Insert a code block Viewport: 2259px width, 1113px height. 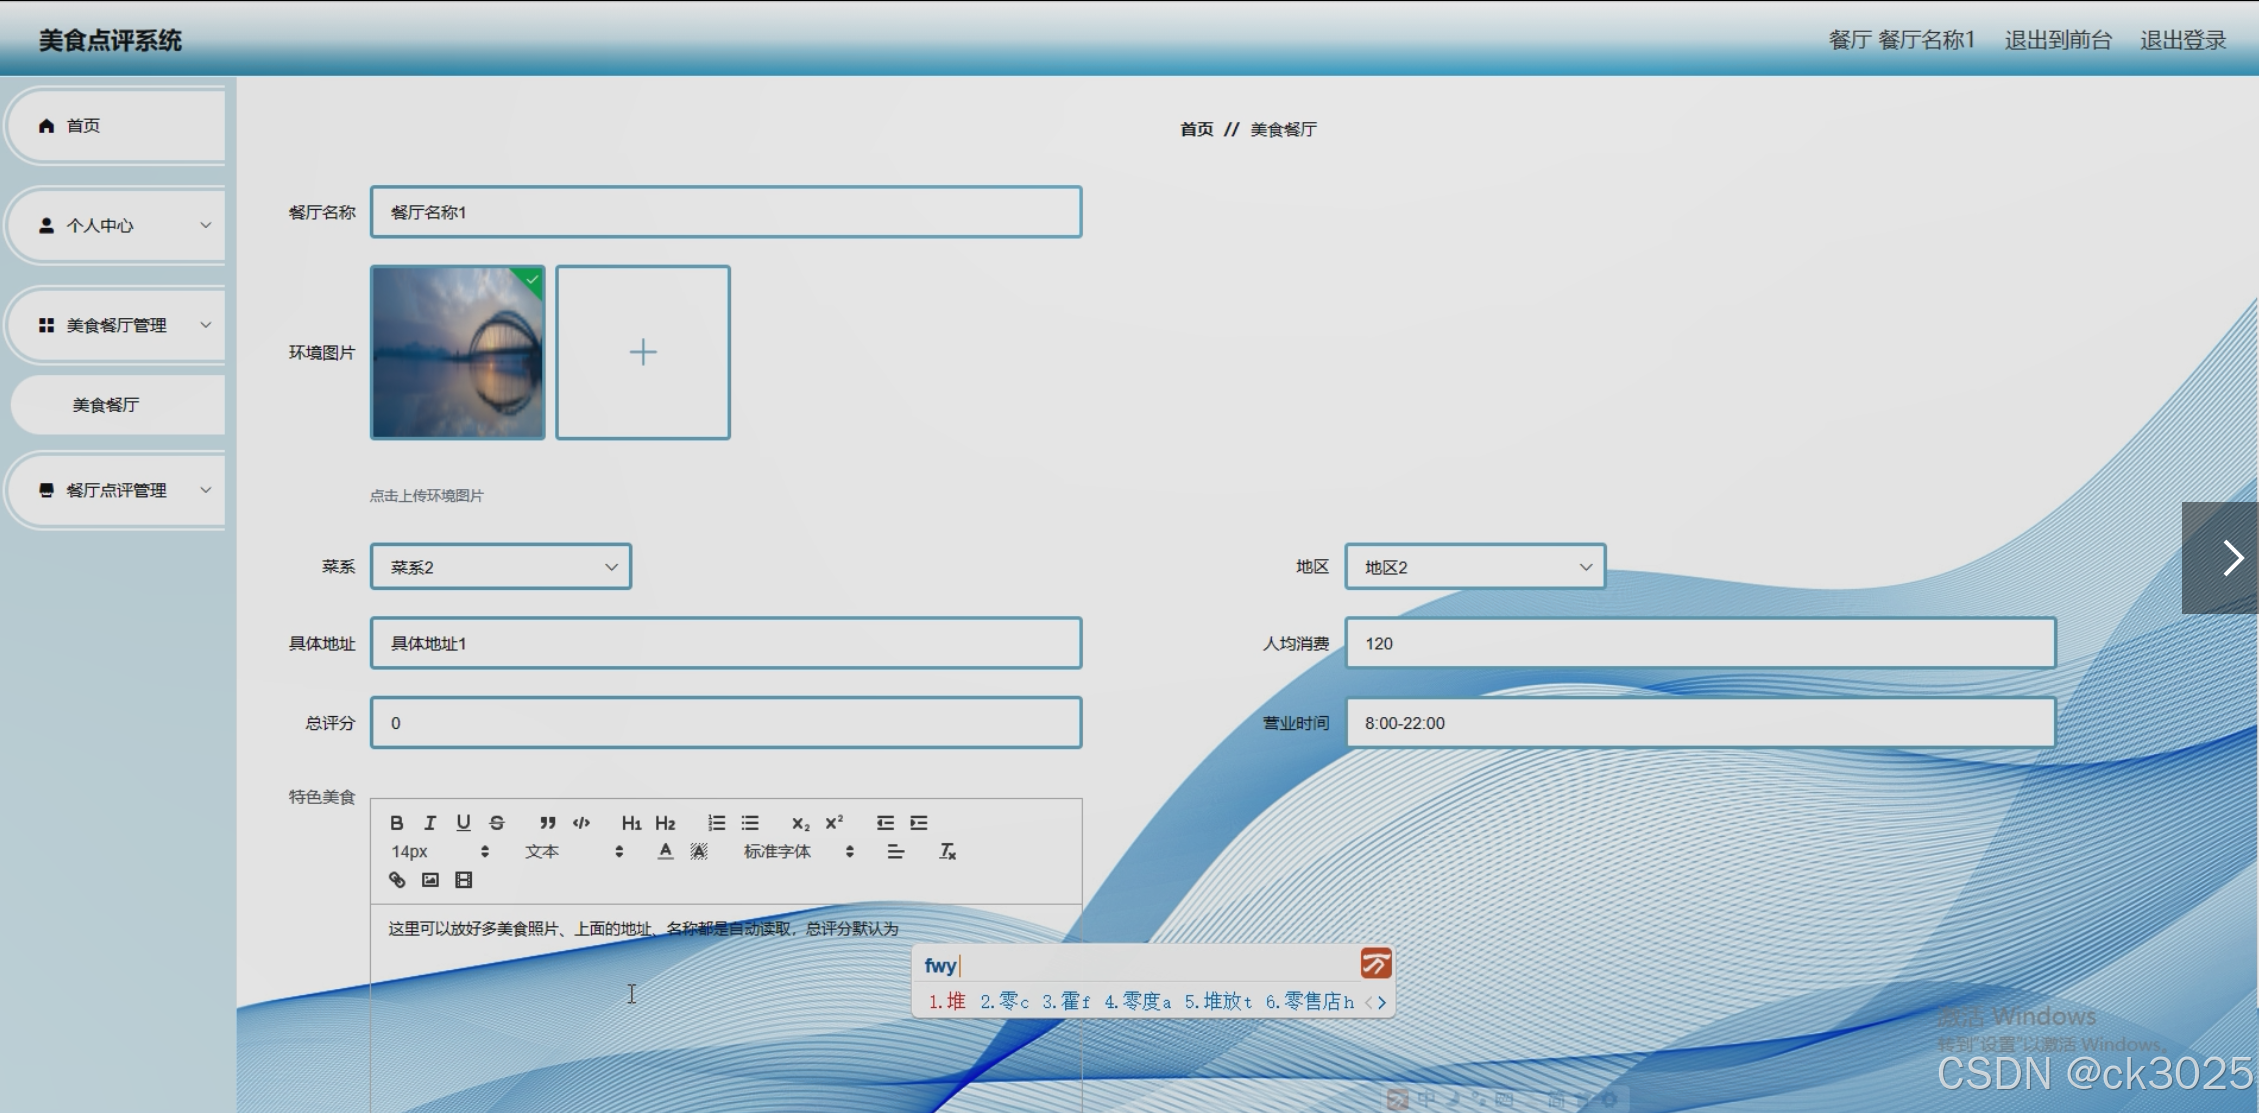click(x=581, y=822)
